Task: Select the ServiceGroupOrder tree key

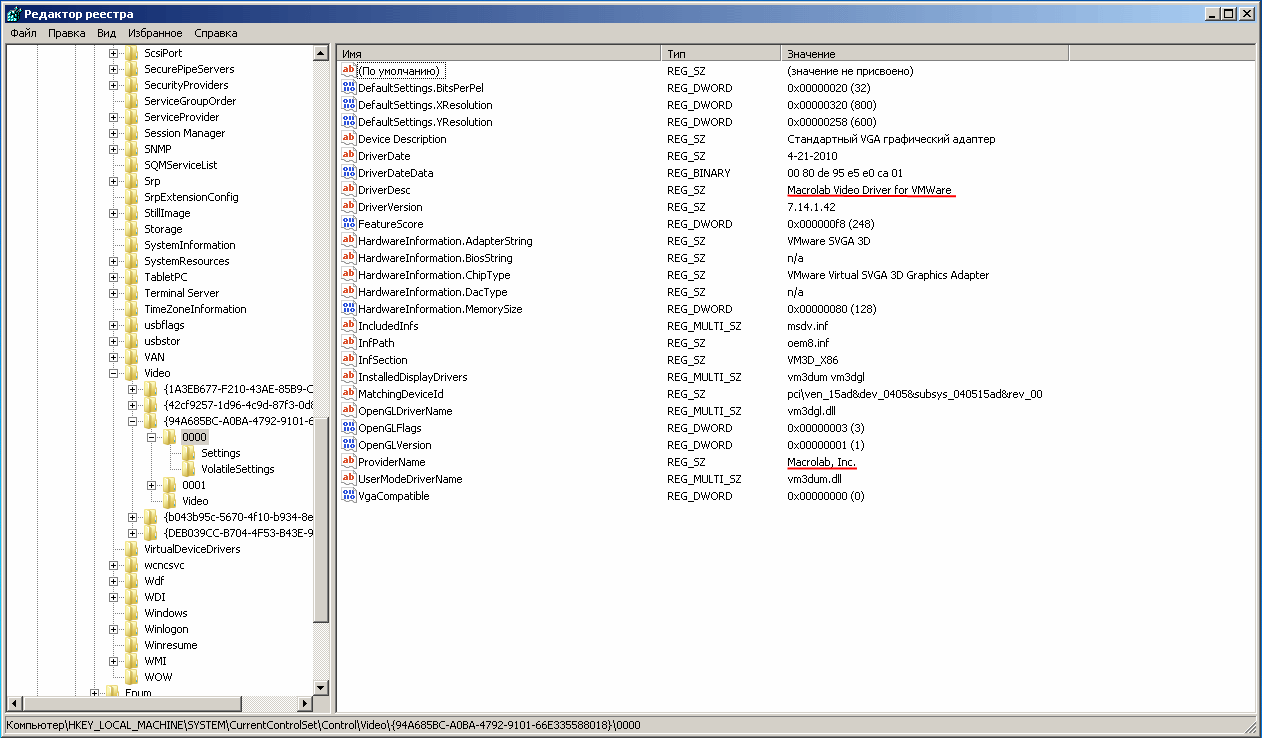Action: (x=190, y=101)
